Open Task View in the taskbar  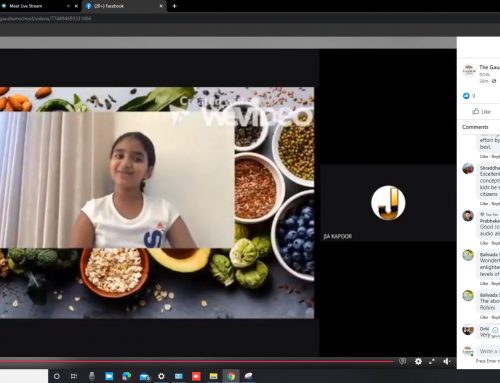pos(74,376)
